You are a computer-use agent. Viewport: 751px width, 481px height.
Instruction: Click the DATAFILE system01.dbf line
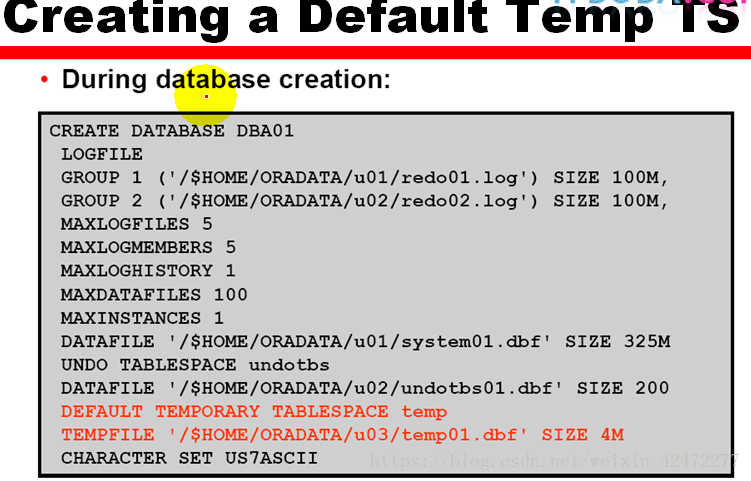[x=365, y=342]
